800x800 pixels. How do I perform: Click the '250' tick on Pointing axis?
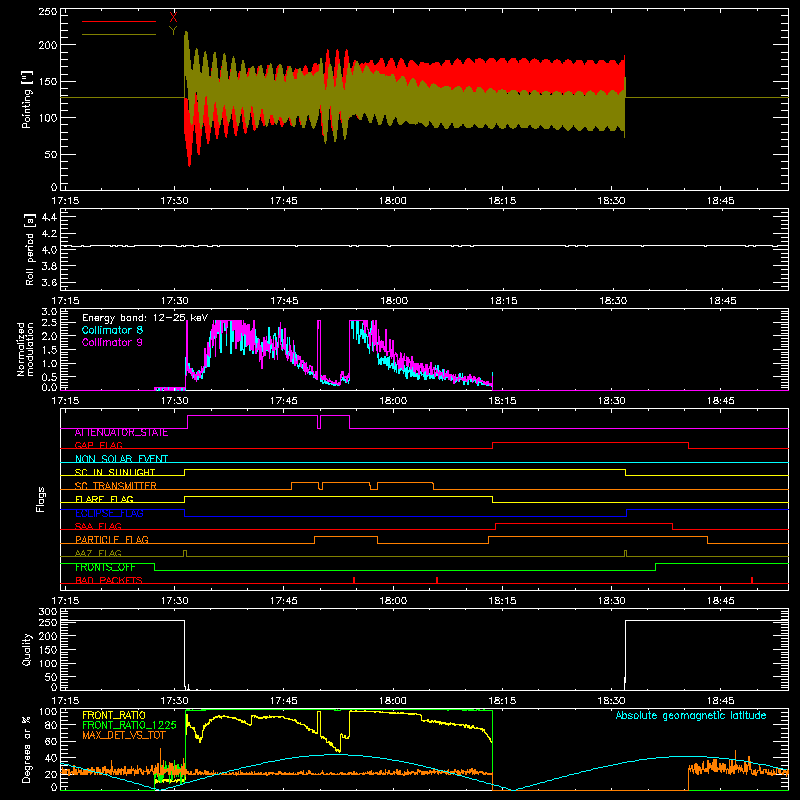tap(48, 12)
